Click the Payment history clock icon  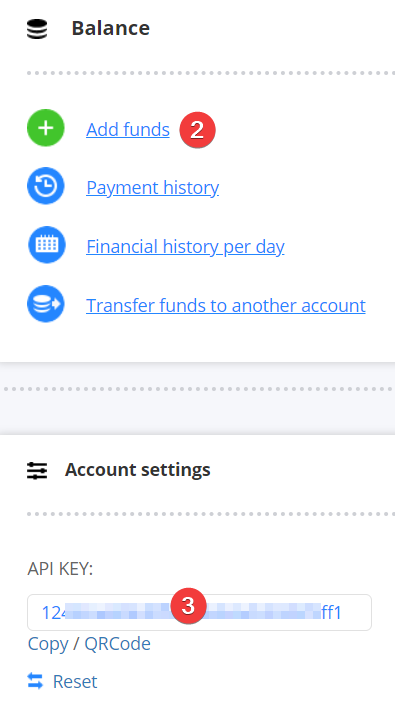point(46,186)
